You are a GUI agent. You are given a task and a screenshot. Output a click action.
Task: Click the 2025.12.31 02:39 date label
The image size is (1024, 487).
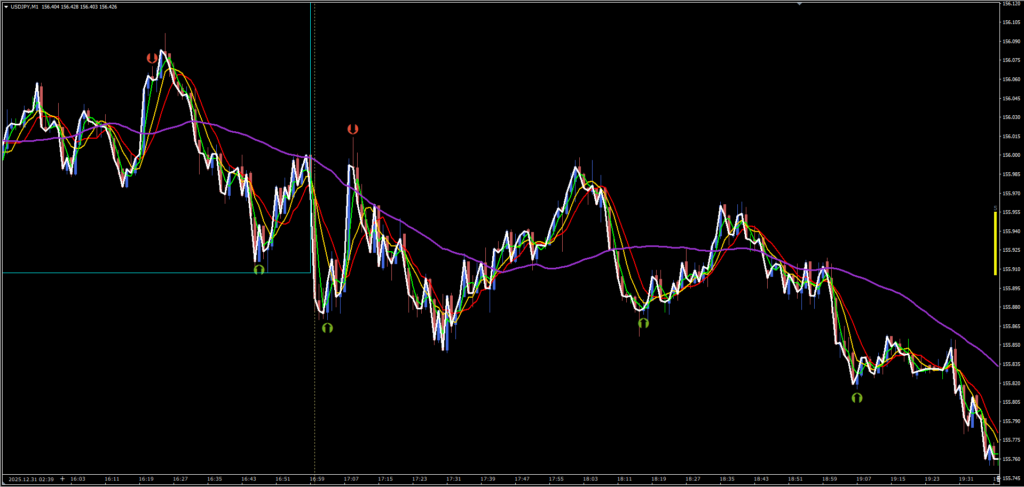[x=30, y=479]
